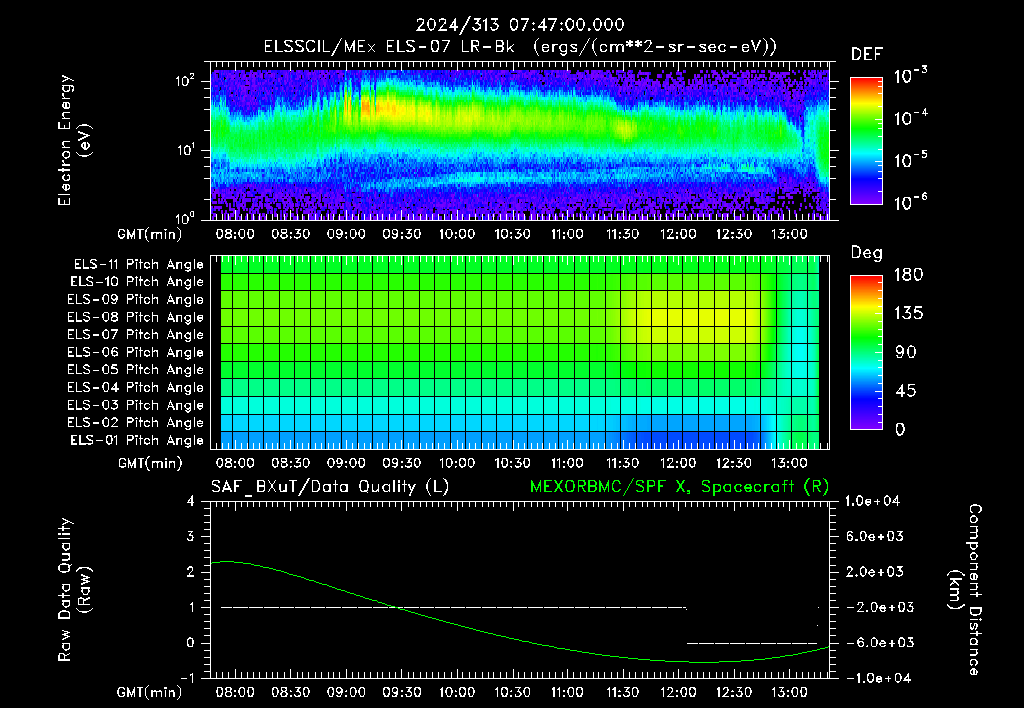Click the 10^-4 value on DEF scale

910,118
